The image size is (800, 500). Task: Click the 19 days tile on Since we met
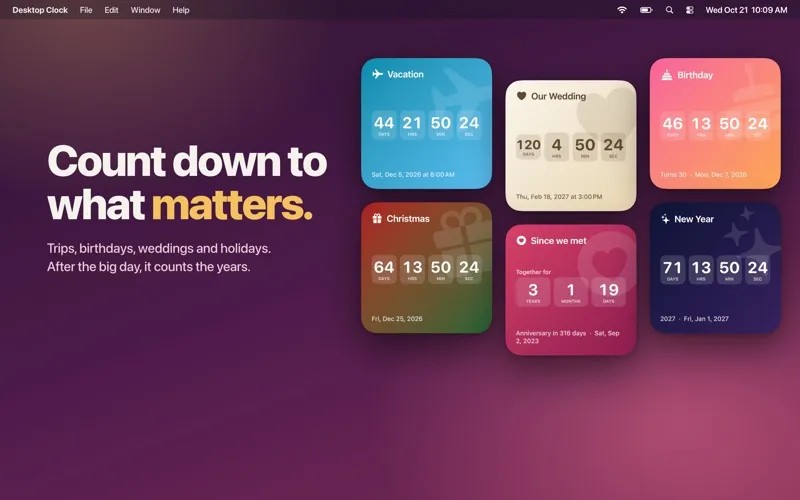pos(608,292)
